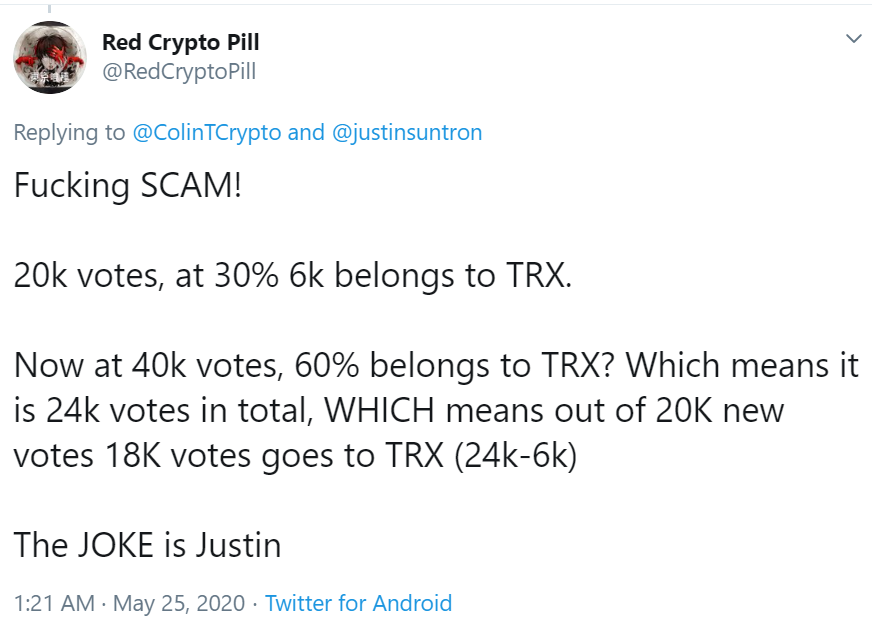
Task: Click the thread connector line above the avatar
Action: pyautogui.click(x=49, y=9)
